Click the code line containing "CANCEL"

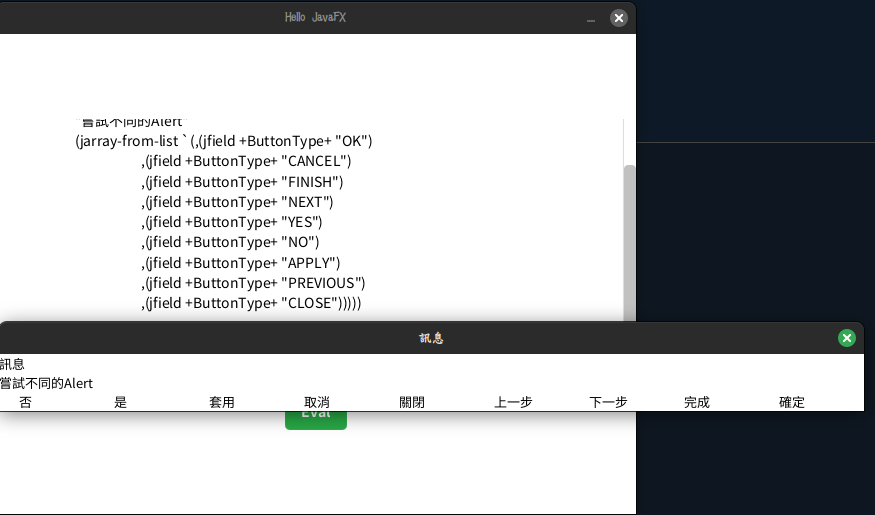click(x=246, y=161)
